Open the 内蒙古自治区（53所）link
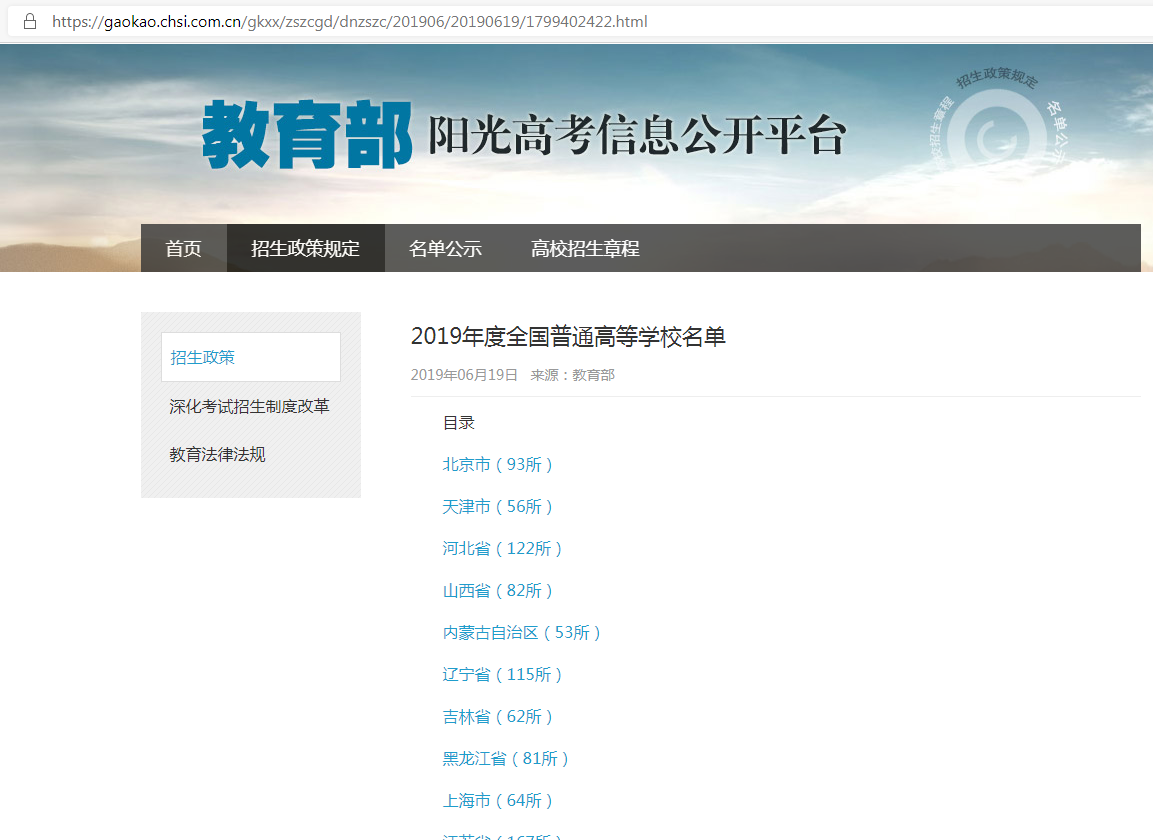The width and height of the screenshot is (1153, 840). (522, 633)
